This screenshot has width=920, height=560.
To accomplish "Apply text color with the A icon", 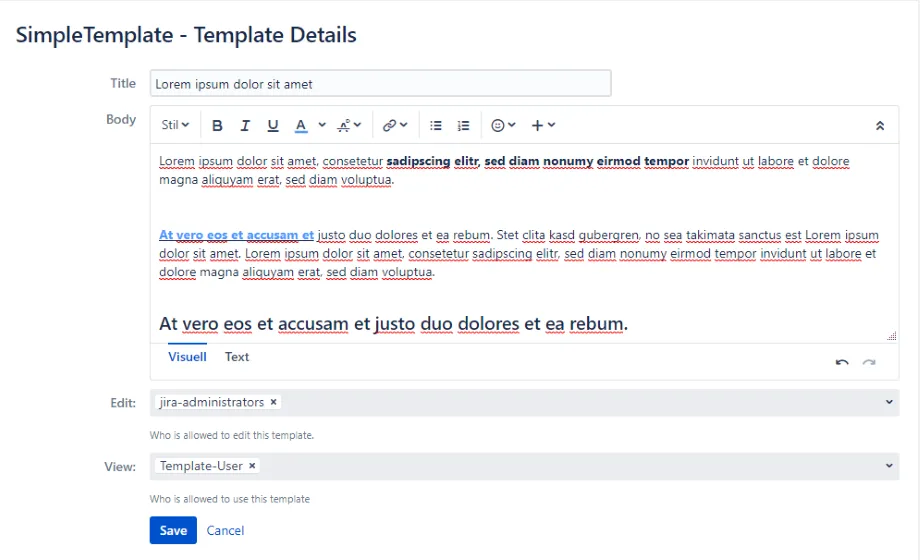I will (301, 125).
